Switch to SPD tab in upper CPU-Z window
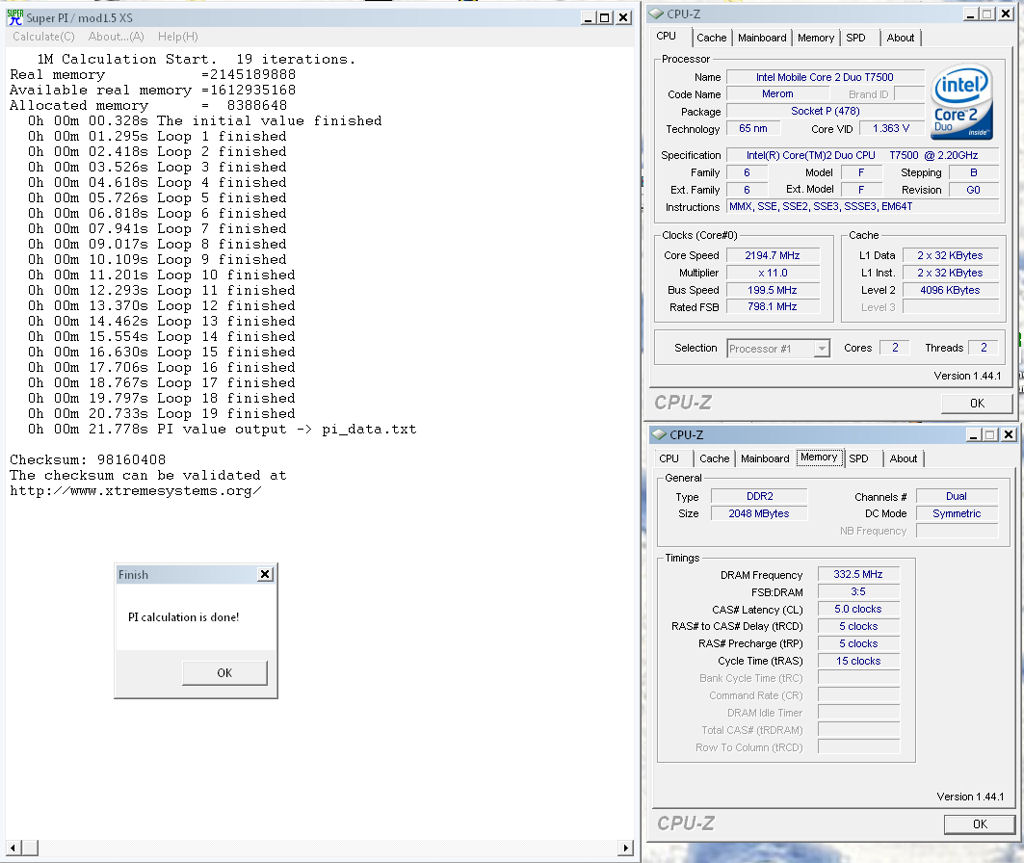The height and width of the screenshot is (863, 1024). pyautogui.click(x=856, y=38)
